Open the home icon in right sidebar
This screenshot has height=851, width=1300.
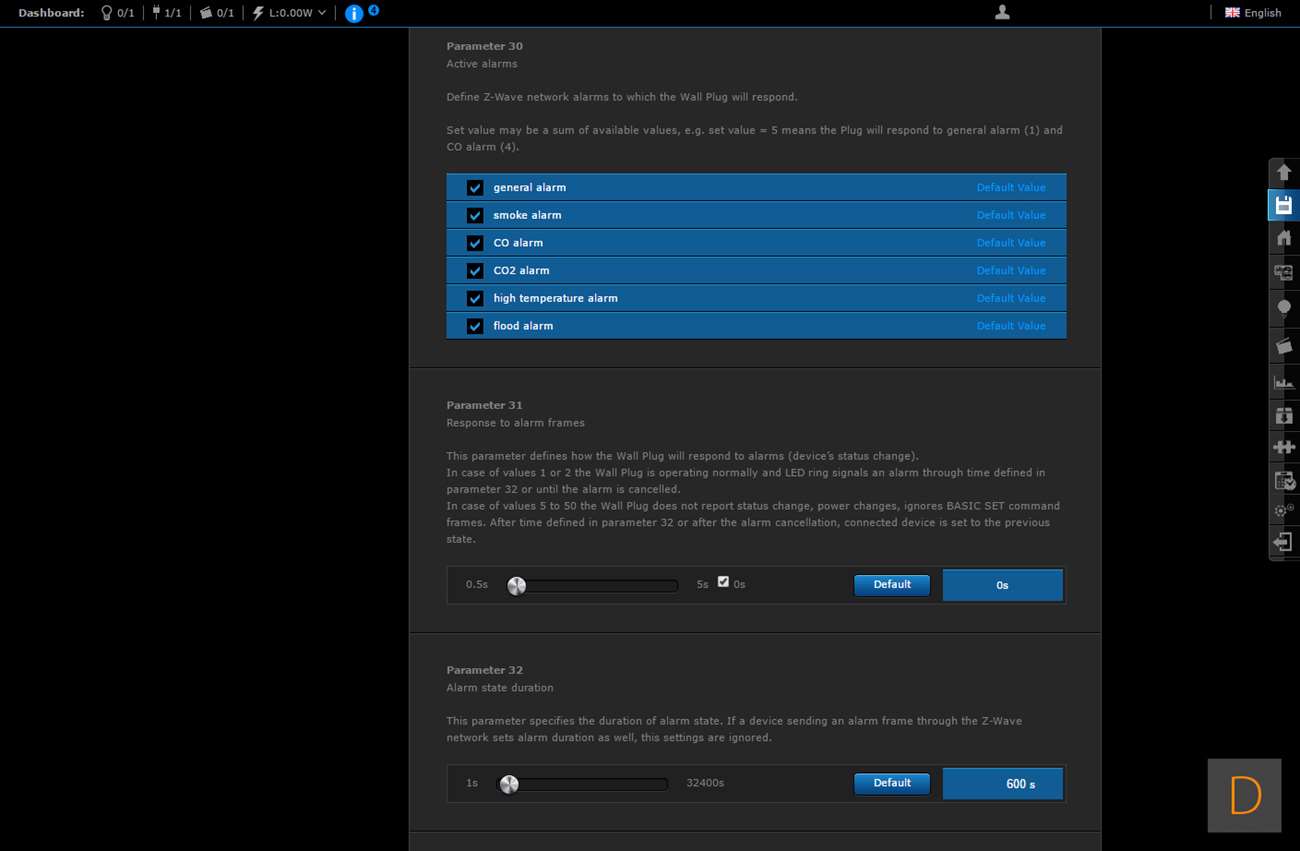tap(1284, 238)
